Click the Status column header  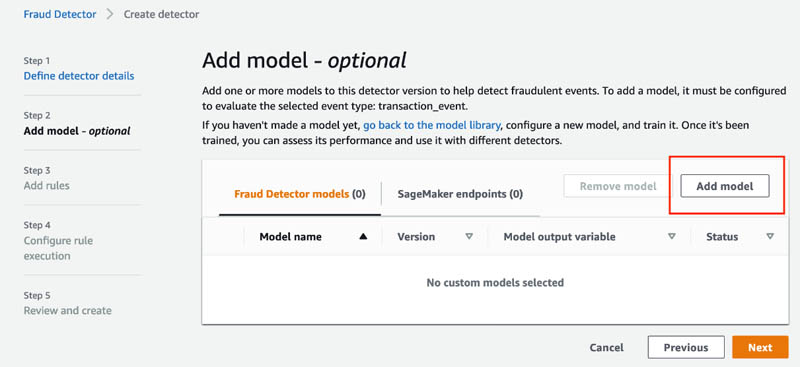[x=722, y=237]
